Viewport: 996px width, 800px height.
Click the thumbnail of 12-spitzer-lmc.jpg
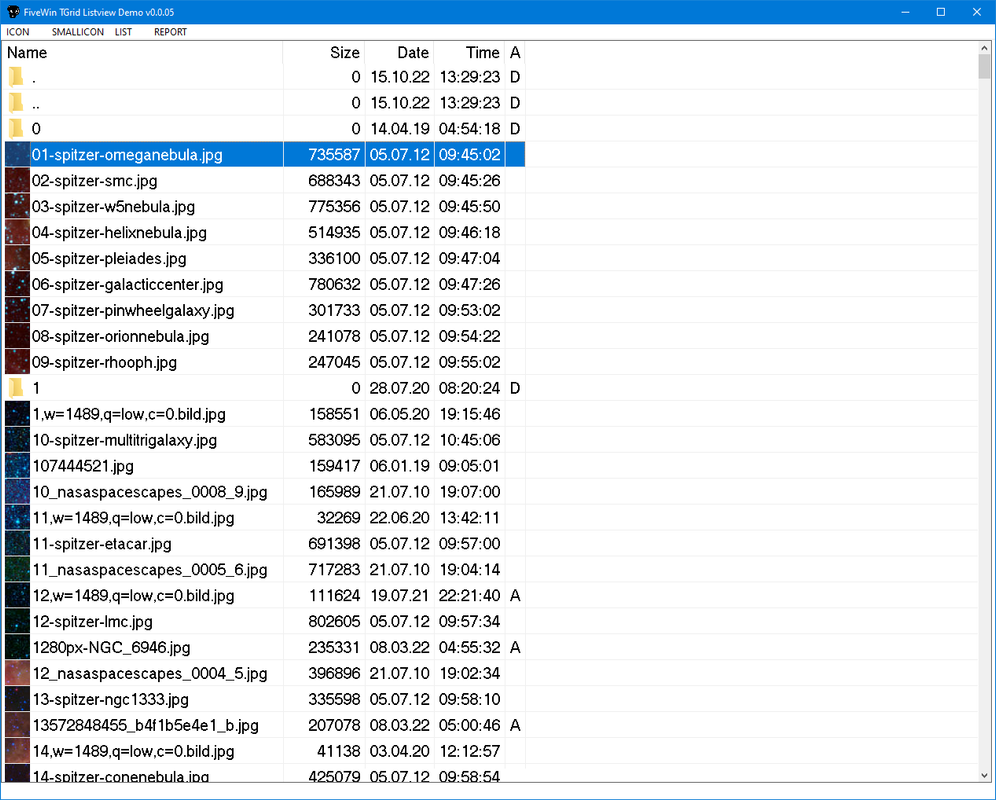tap(17, 621)
